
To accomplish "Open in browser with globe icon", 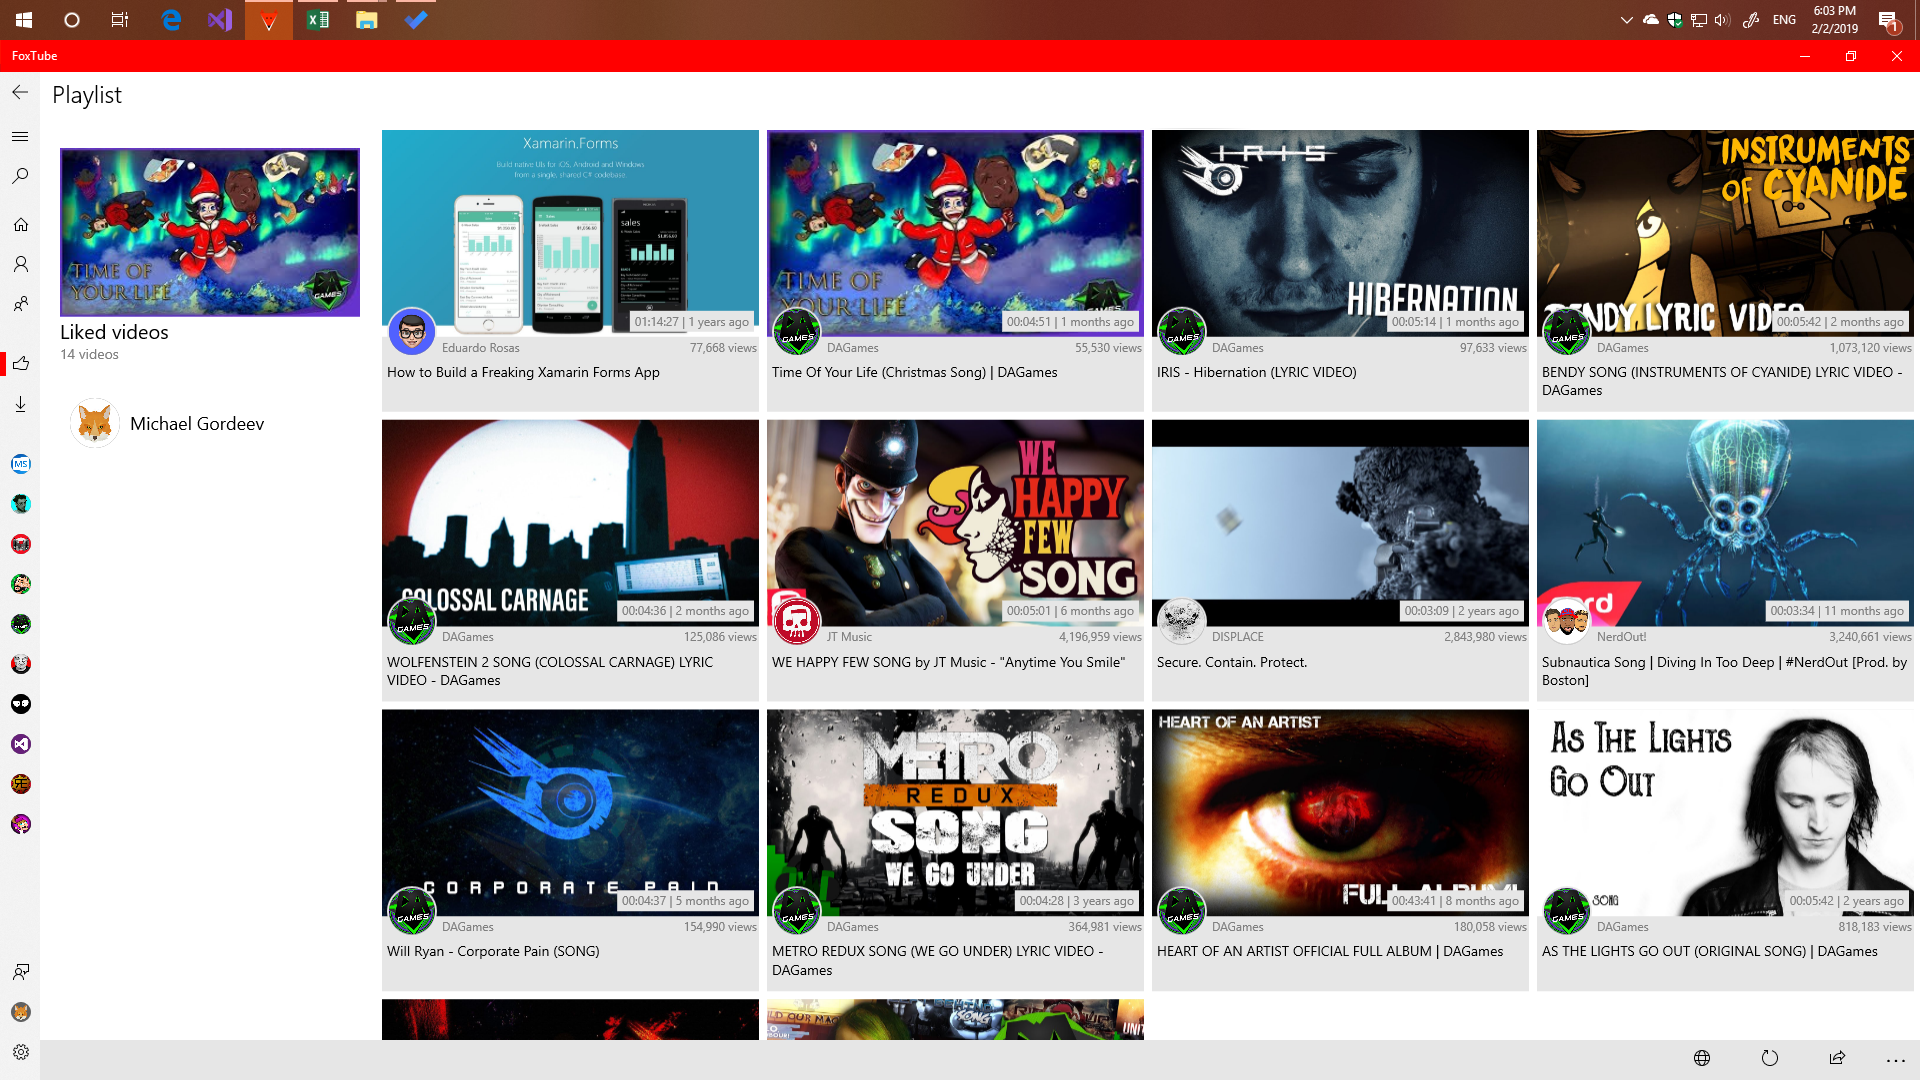I will (1702, 1058).
